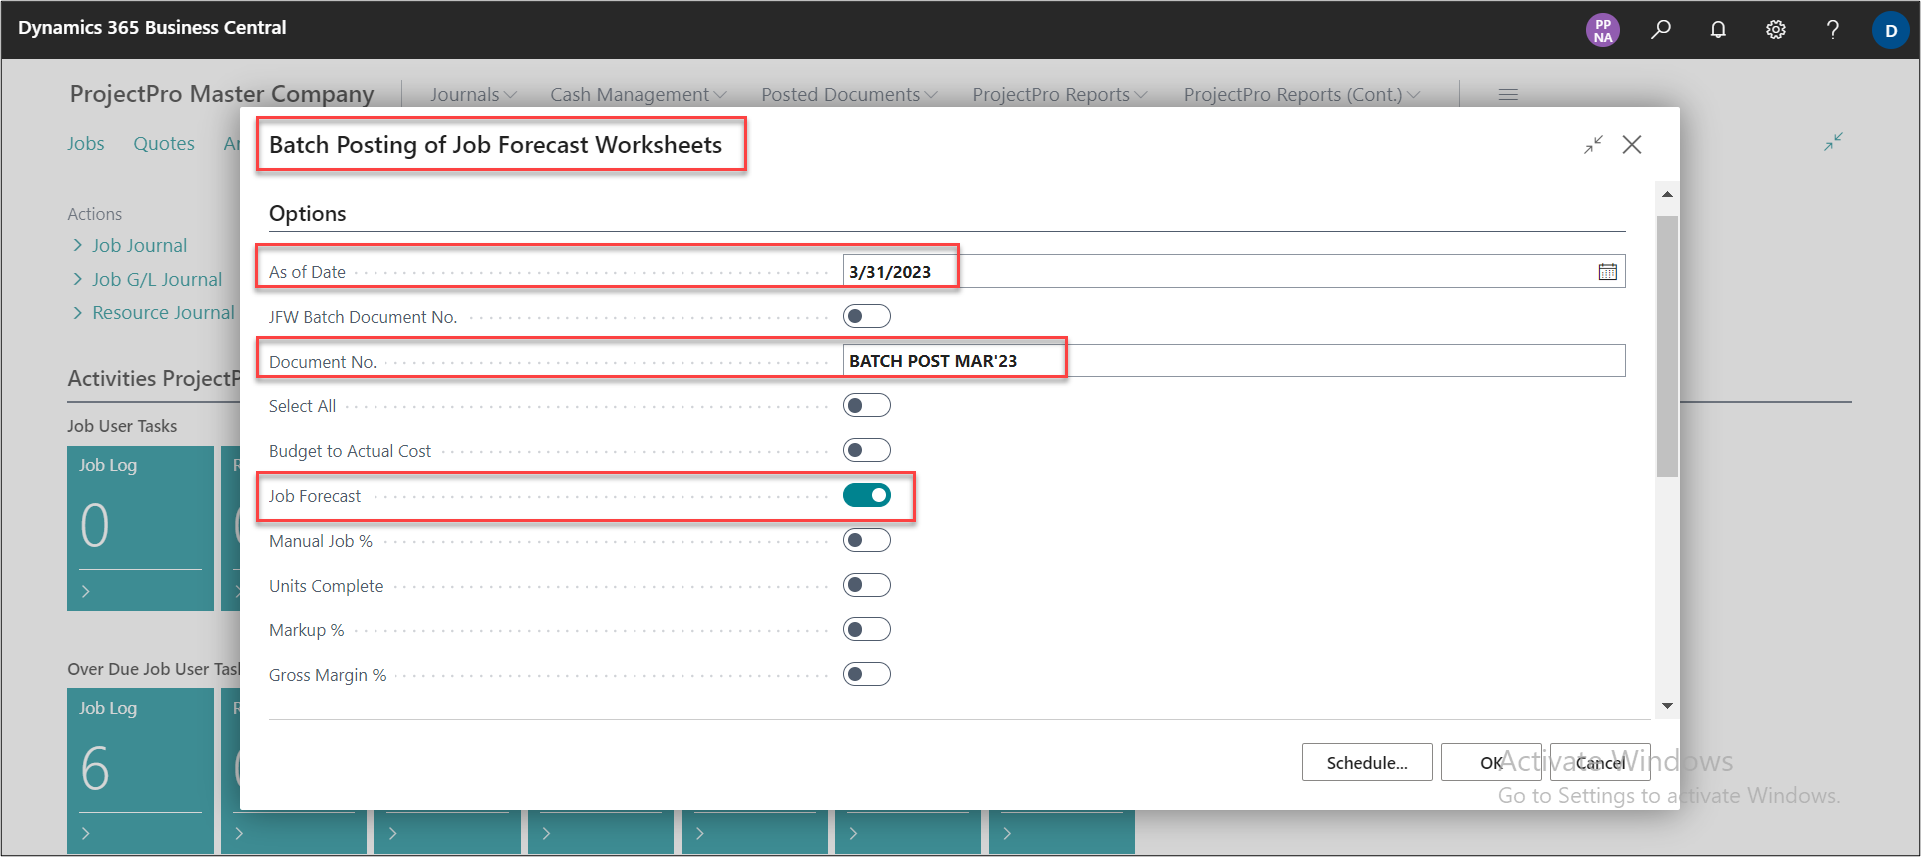This screenshot has height=857, width=1921.
Task: Disable the Job Forecast toggle
Action: 866,495
